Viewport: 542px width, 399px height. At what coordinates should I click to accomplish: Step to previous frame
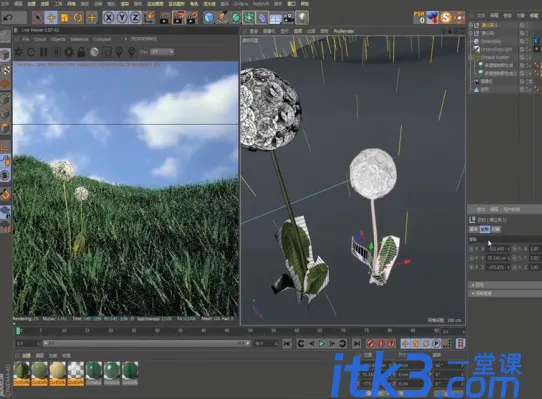point(311,343)
